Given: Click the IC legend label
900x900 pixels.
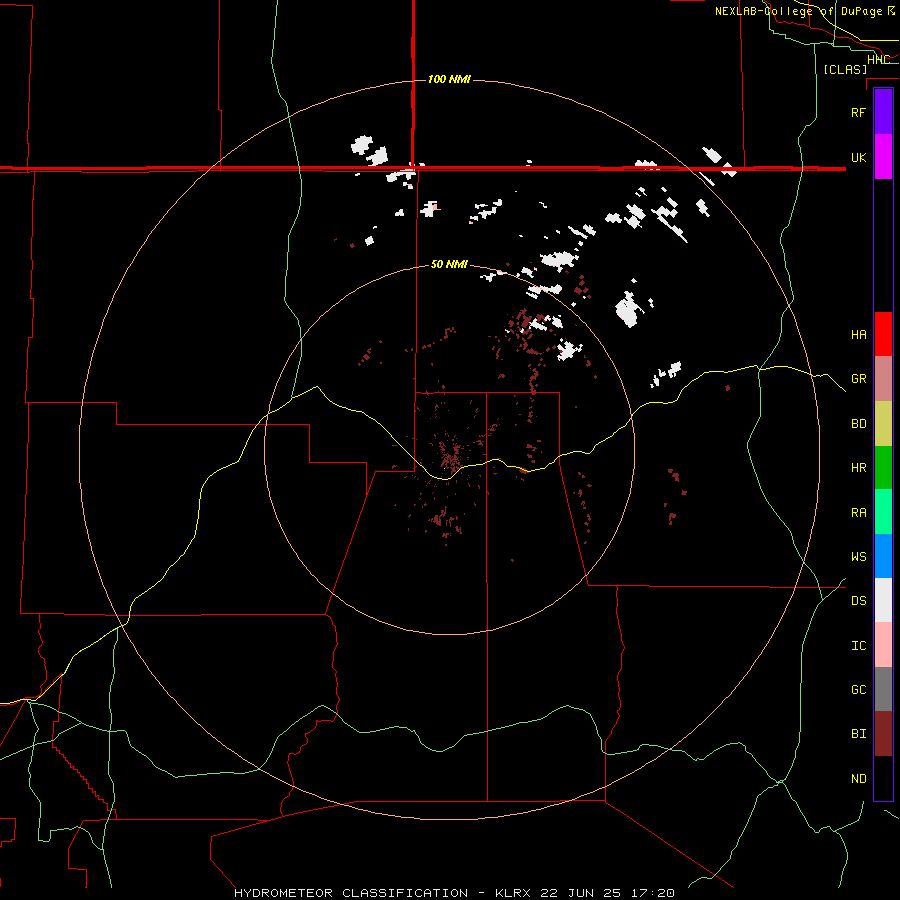Looking at the screenshot, I should (x=858, y=646).
